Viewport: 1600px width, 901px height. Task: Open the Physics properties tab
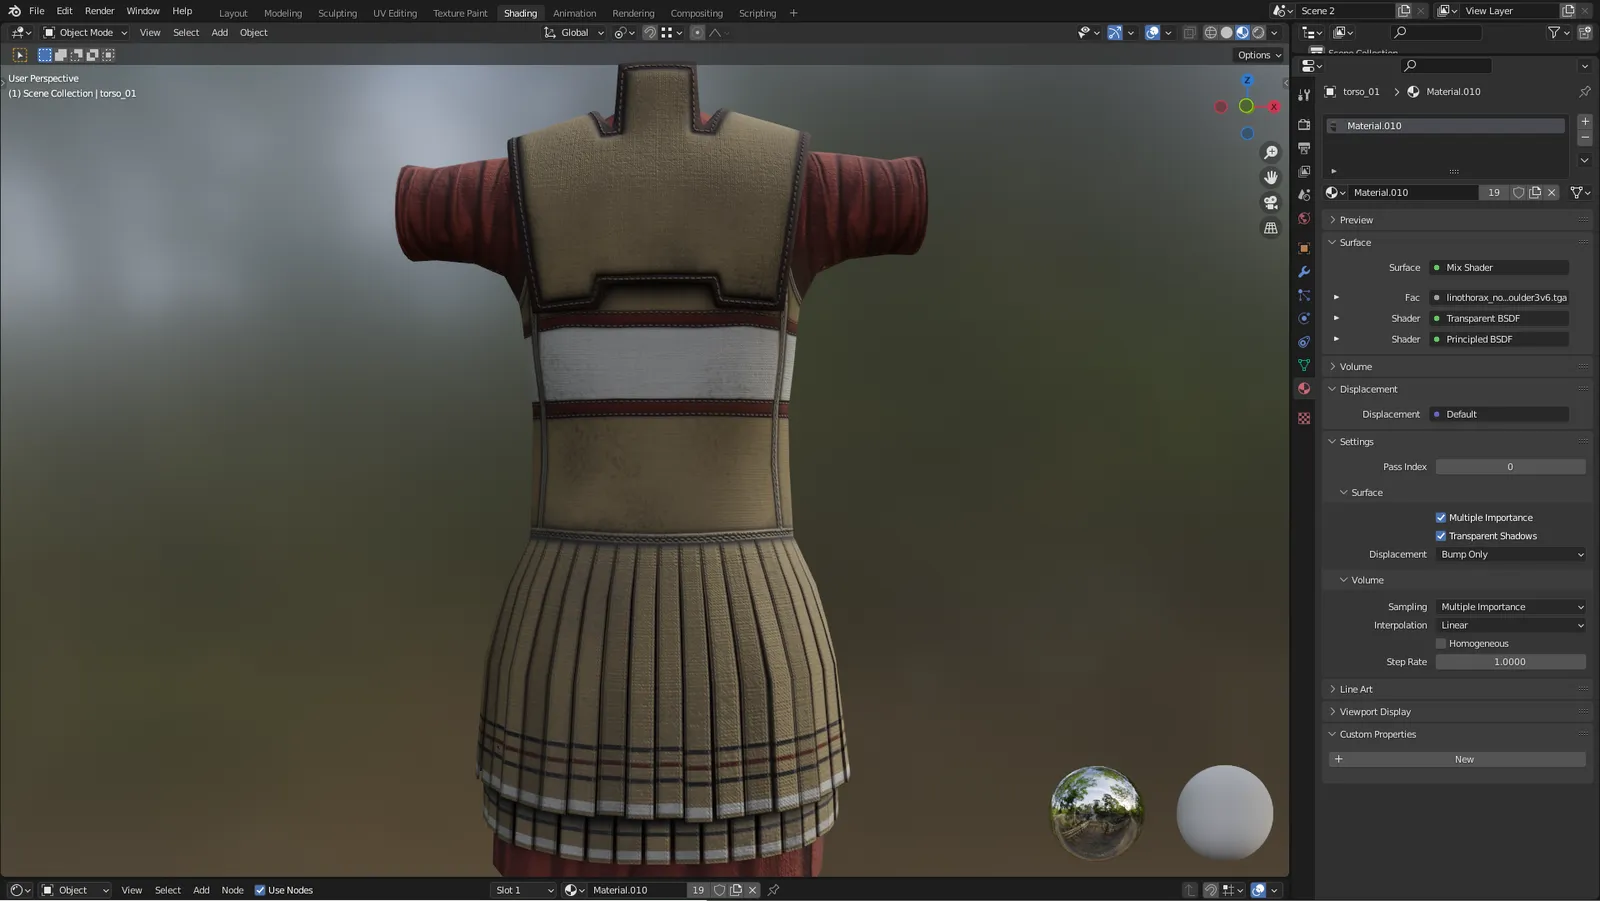pos(1304,318)
